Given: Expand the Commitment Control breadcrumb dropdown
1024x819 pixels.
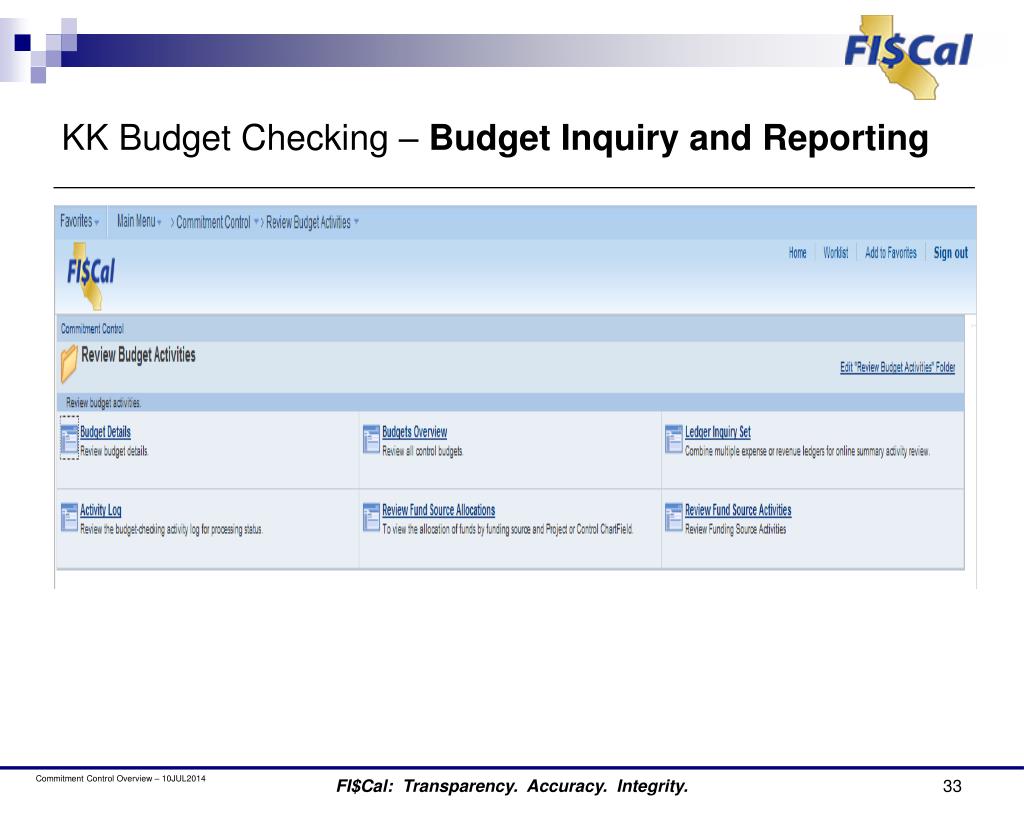Looking at the screenshot, I should 256,222.
